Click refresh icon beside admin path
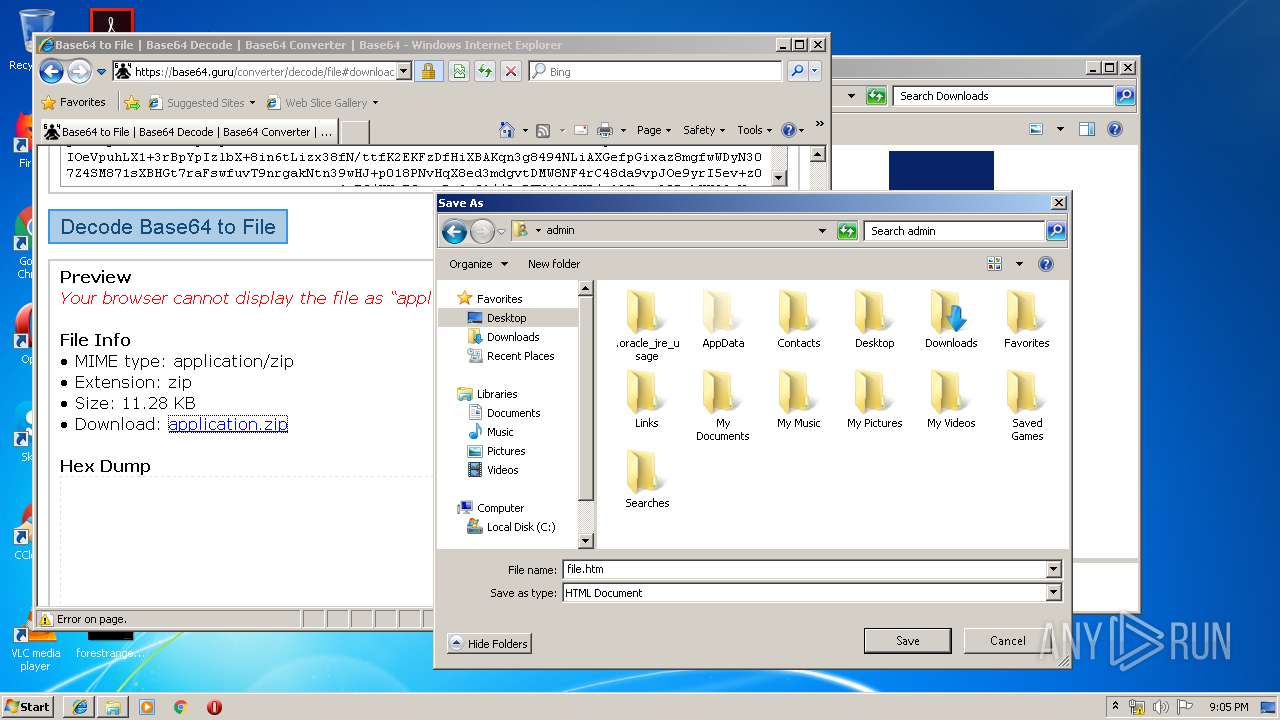 (x=847, y=231)
